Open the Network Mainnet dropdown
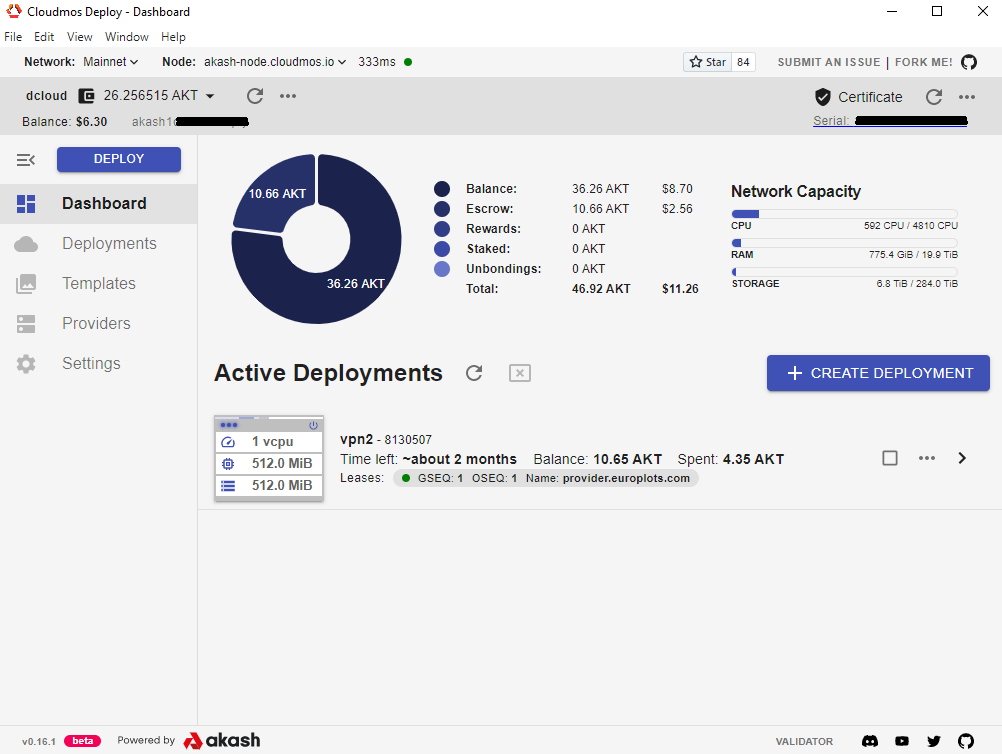The image size is (1002, 754). click(x=111, y=62)
